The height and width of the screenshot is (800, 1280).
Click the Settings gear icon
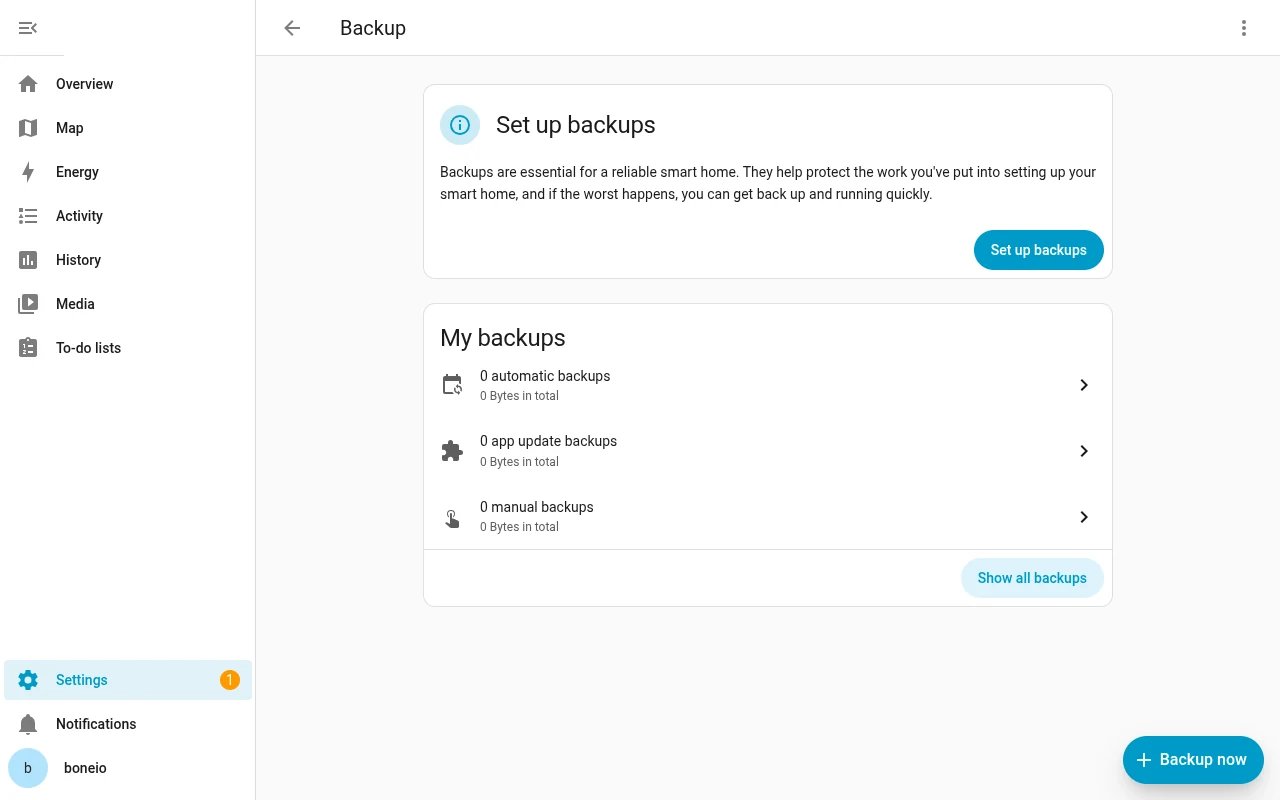click(x=28, y=680)
